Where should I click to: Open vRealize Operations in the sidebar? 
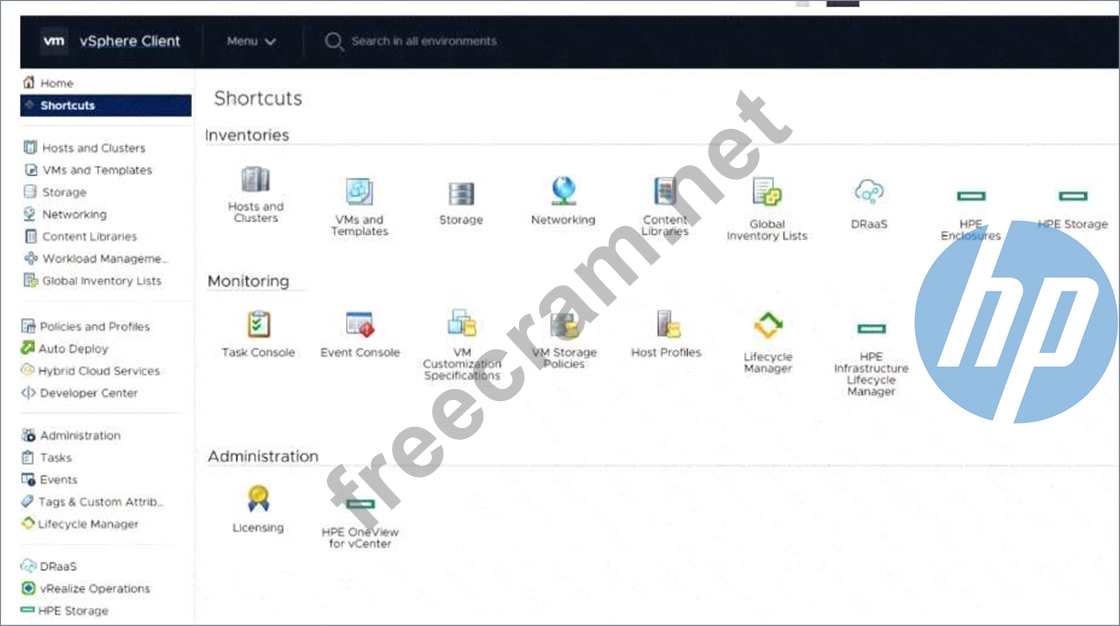pyautogui.click(x=94, y=588)
